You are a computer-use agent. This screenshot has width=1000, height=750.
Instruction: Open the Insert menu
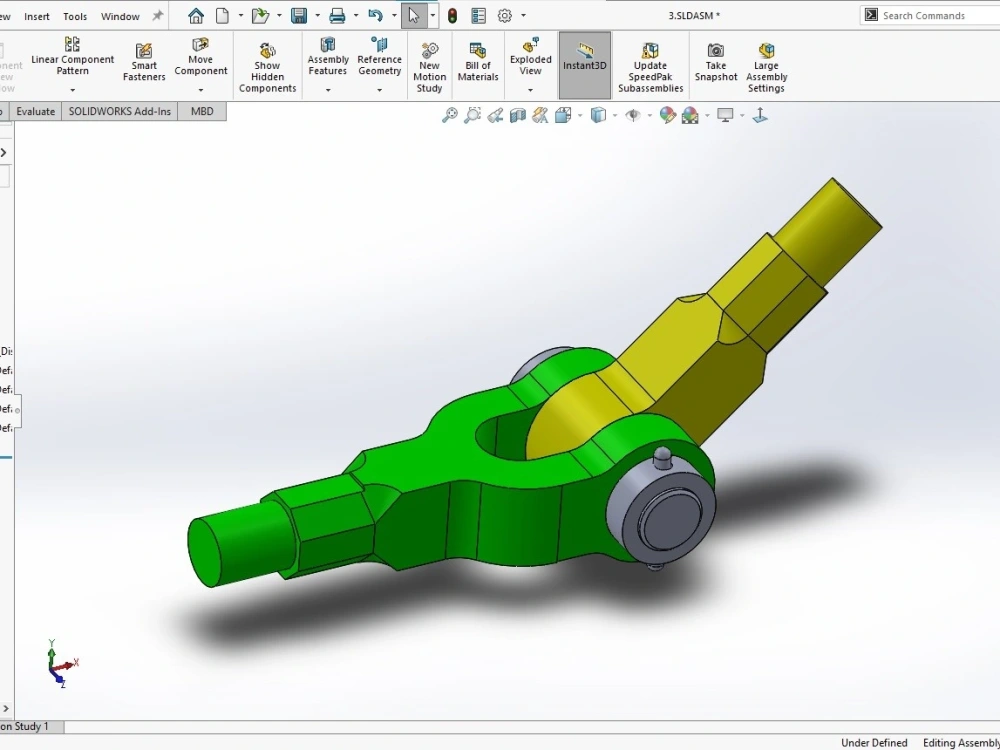pyautogui.click(x=37, y=15)
